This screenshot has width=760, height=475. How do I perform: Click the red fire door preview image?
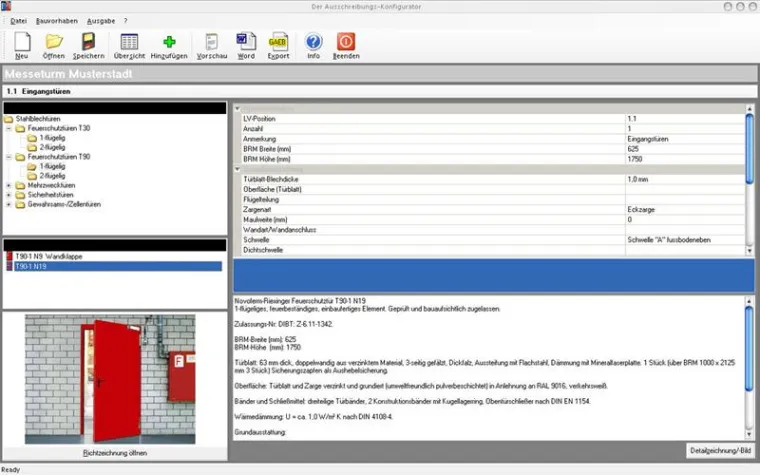[114, 379]
